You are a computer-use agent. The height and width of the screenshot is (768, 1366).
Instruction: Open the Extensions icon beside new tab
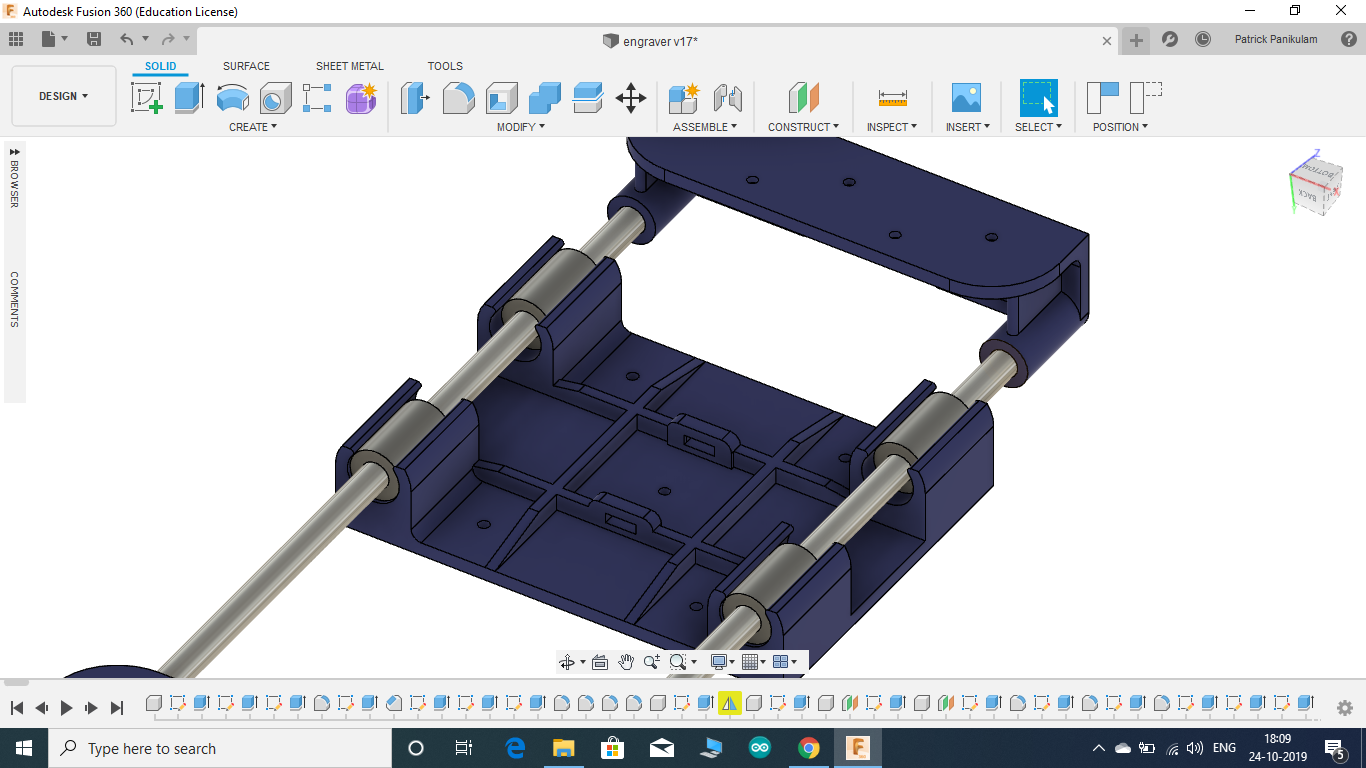(1169, 39)
